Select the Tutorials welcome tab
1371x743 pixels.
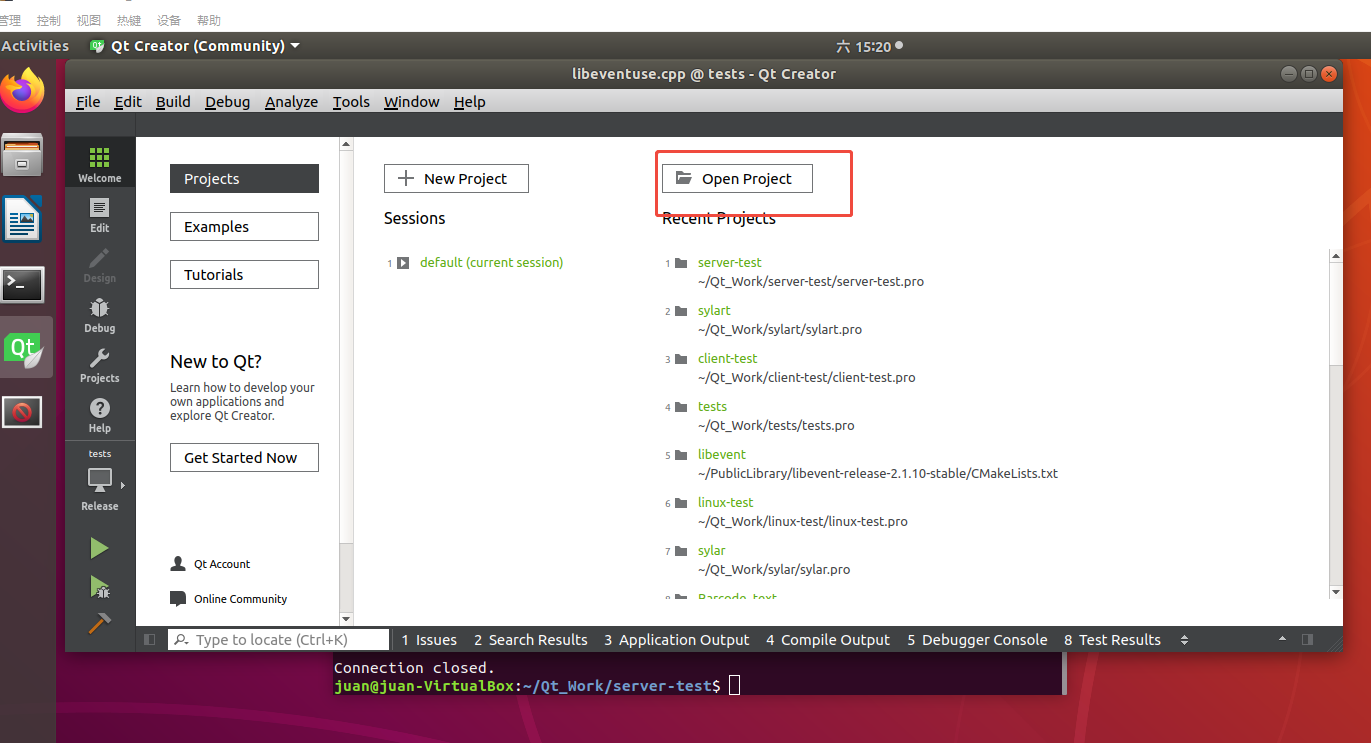(244, 275)
